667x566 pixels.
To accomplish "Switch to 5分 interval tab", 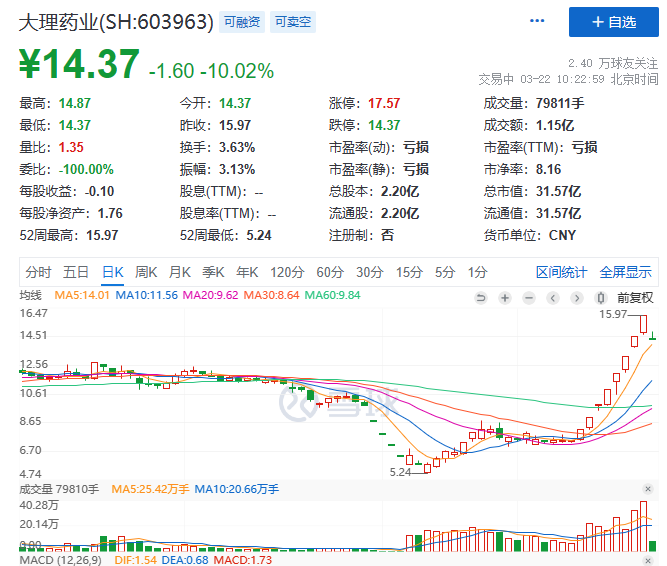I will coord(445,272).
